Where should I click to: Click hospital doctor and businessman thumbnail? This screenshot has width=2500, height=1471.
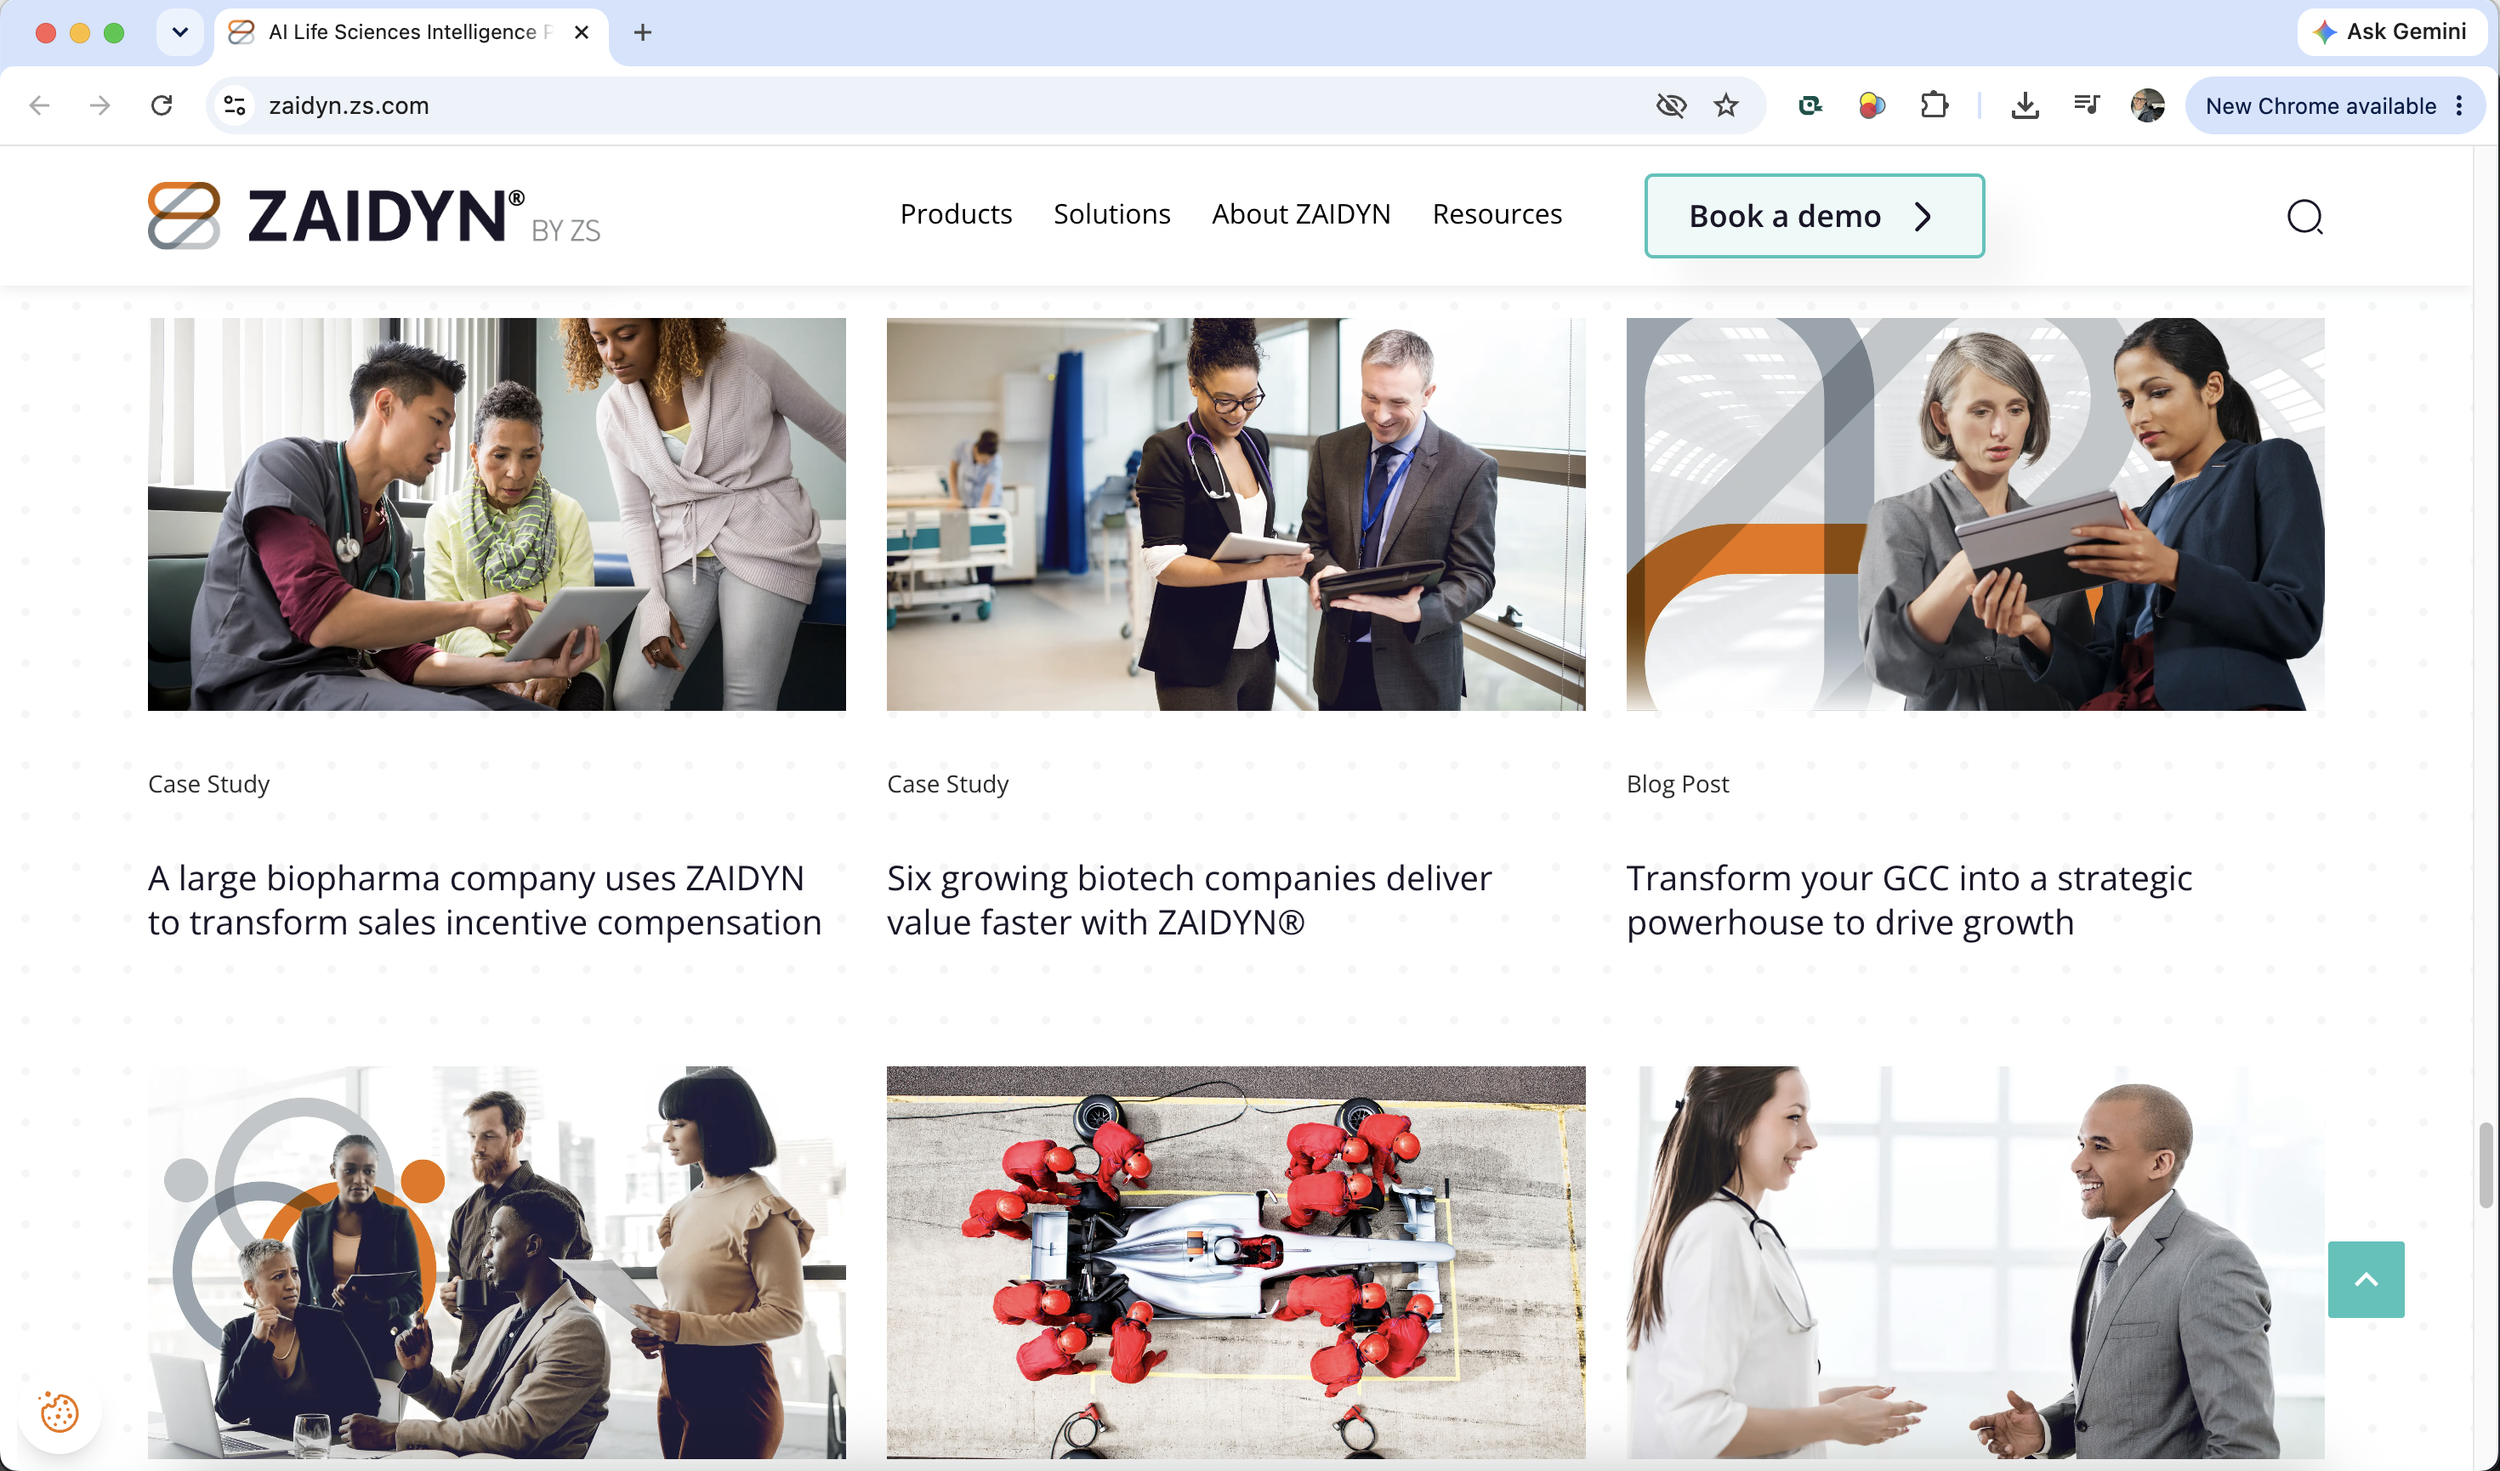click(1235, 514)
